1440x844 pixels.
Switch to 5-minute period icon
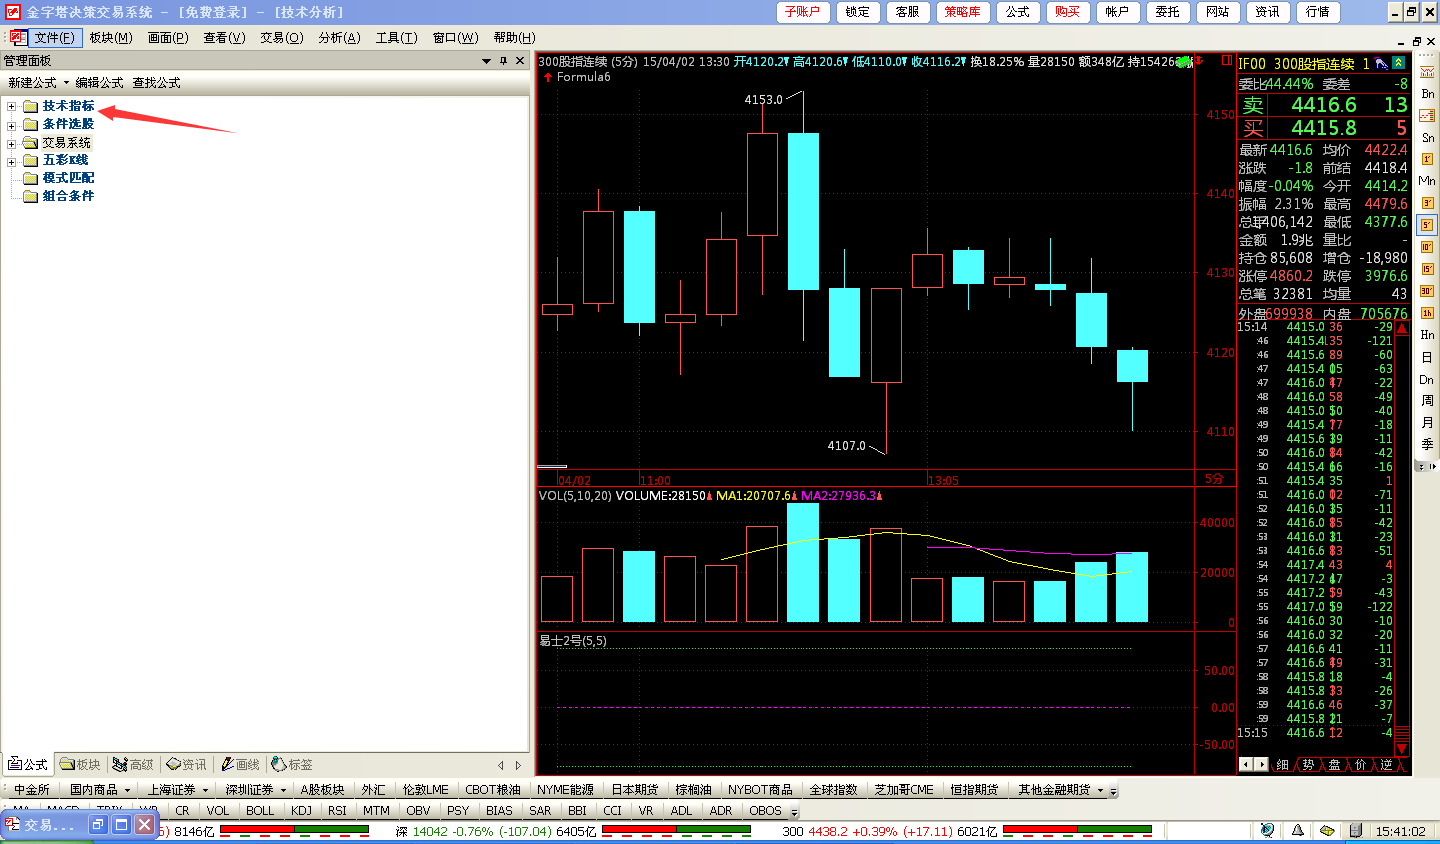point(1427,225)
